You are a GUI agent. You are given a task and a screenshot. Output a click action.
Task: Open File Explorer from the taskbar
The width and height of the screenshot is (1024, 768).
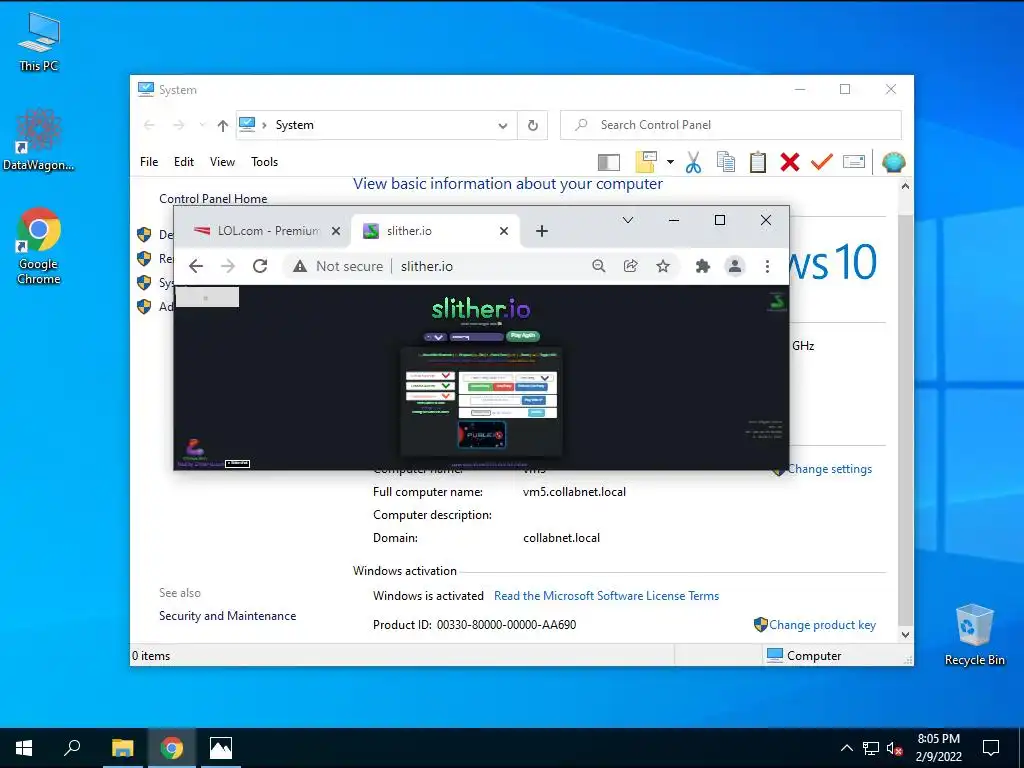tap(122, 748)
